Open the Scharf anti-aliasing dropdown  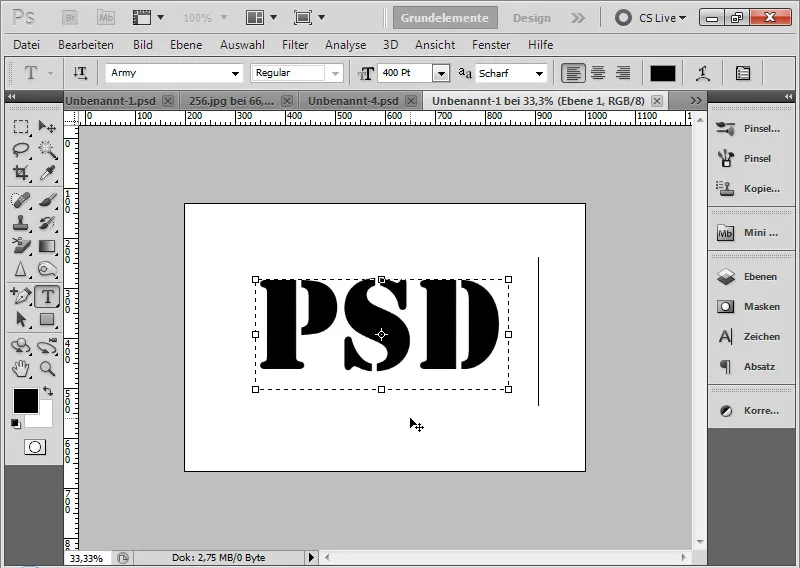pos(539,73)
